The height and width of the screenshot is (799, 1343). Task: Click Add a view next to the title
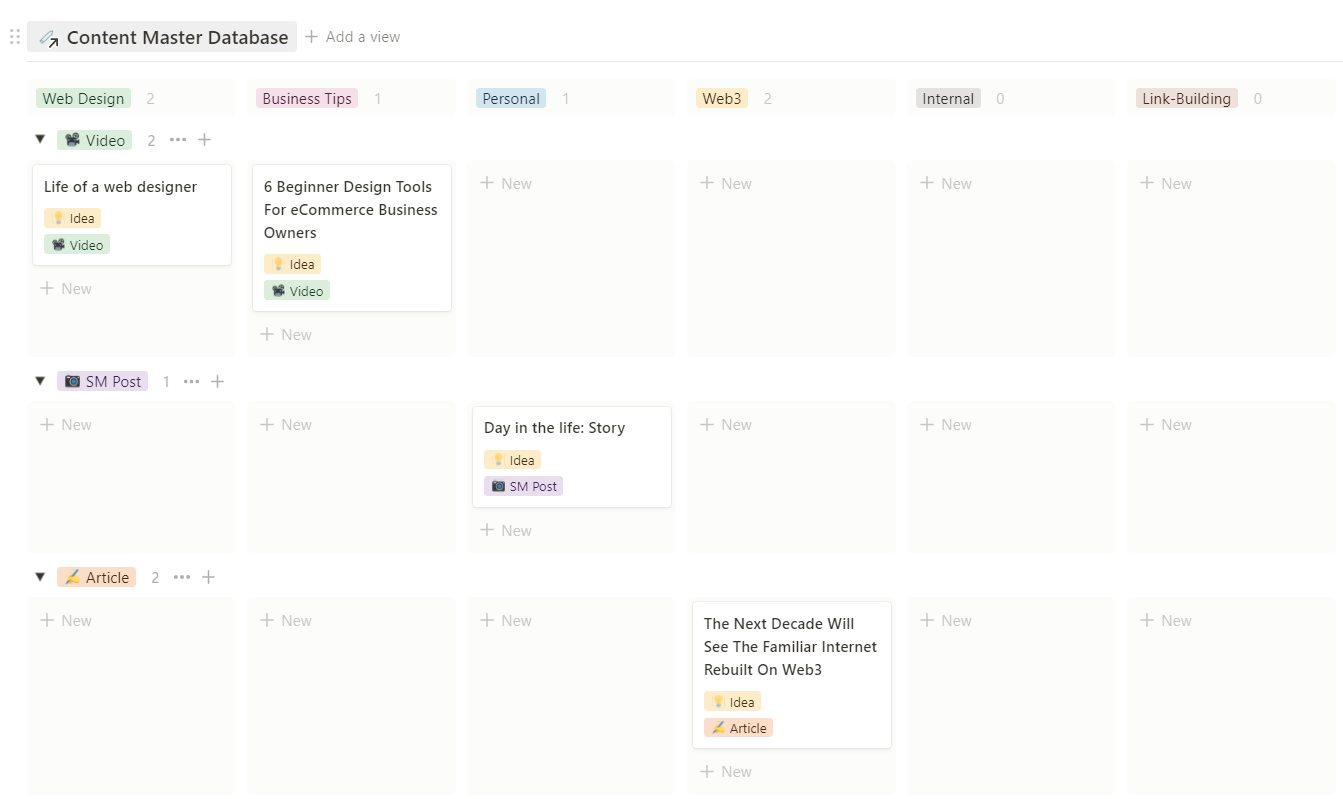click(352, 36)
